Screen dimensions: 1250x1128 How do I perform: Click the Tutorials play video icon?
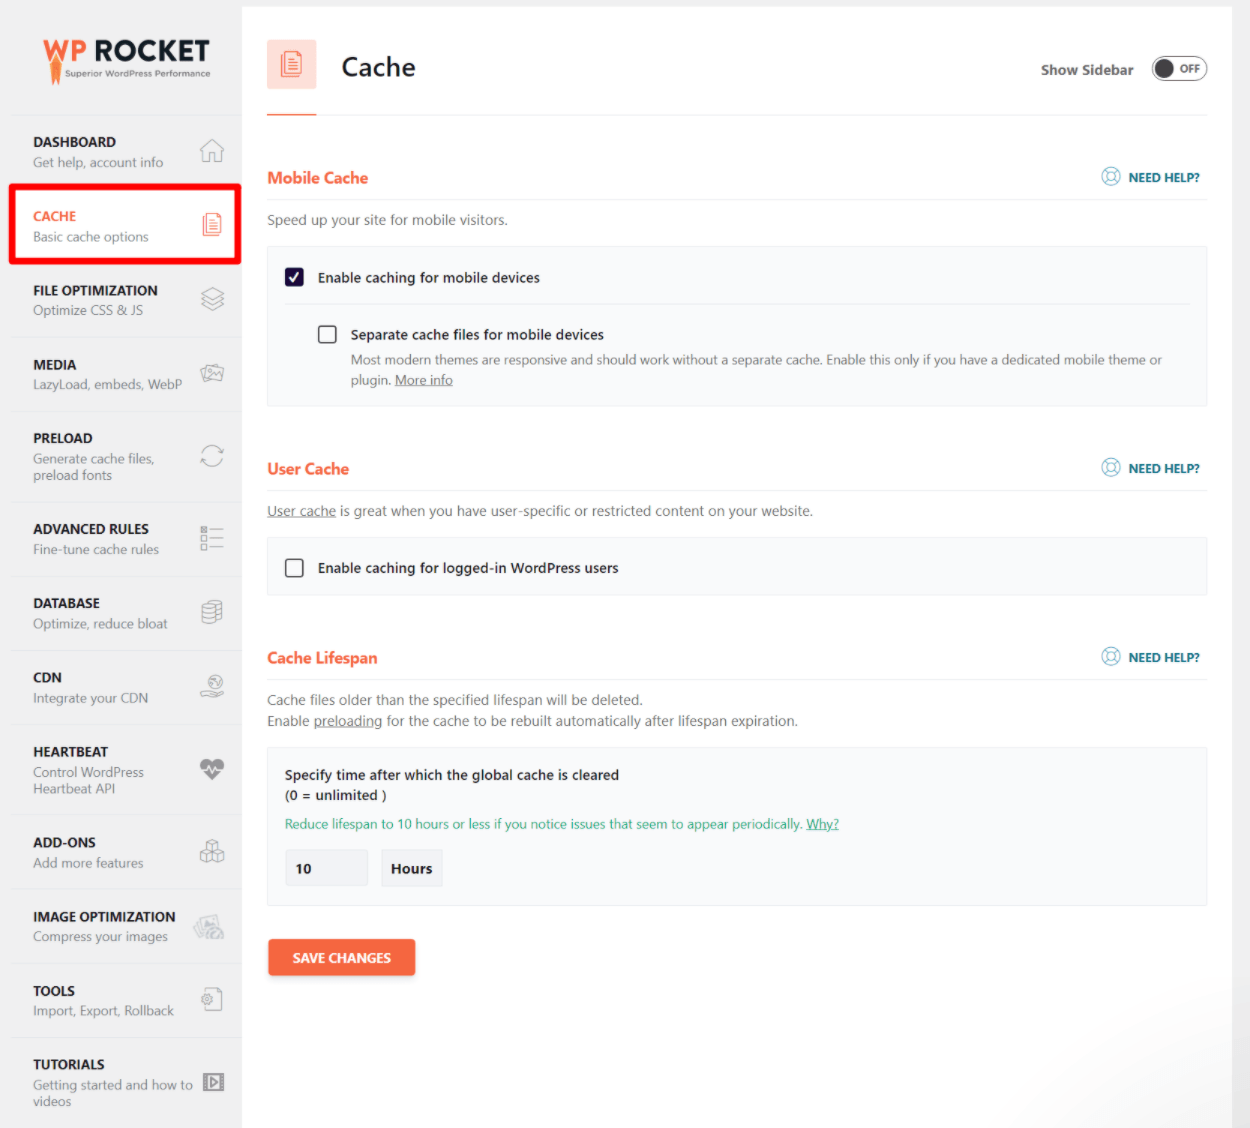click(213, 1082)
